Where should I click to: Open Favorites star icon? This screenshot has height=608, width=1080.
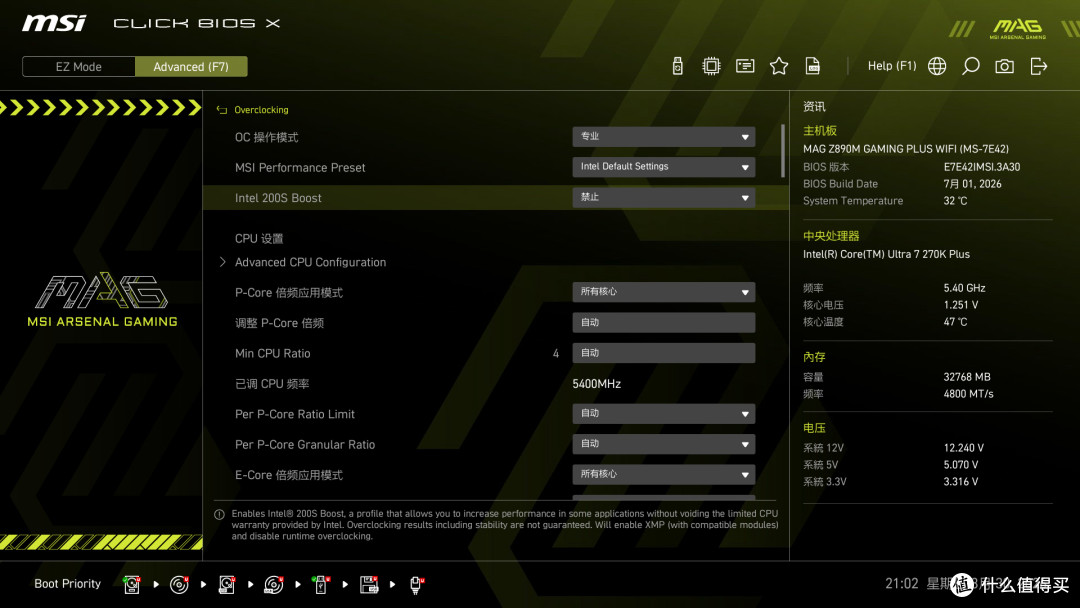(779, 66)
